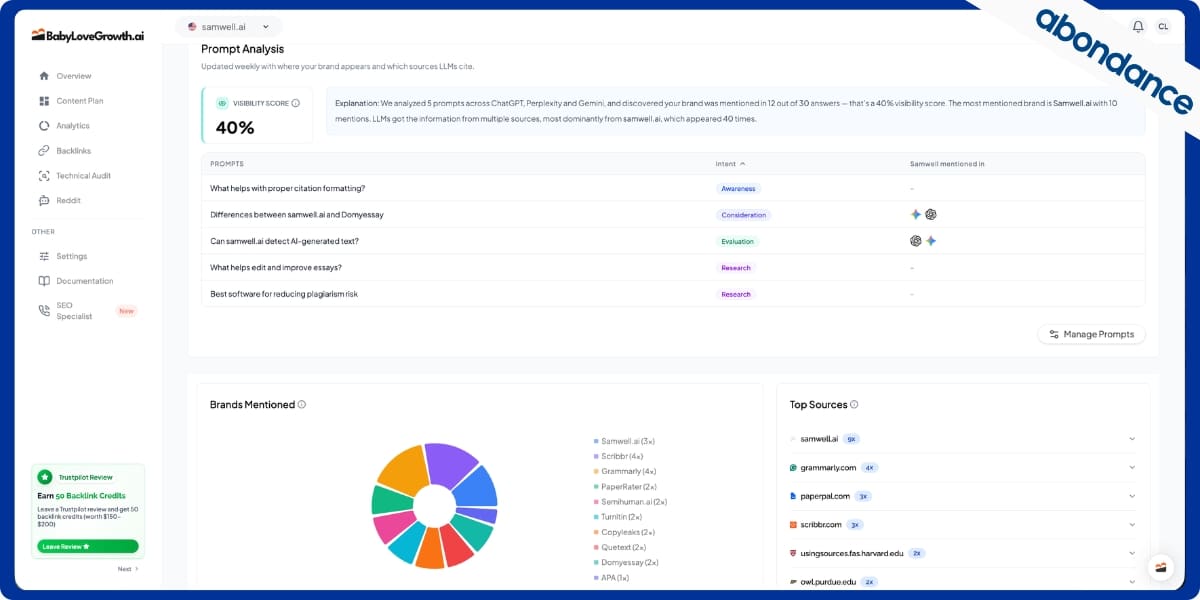Click the eye icon in Visibility Score card

(222, 103)
